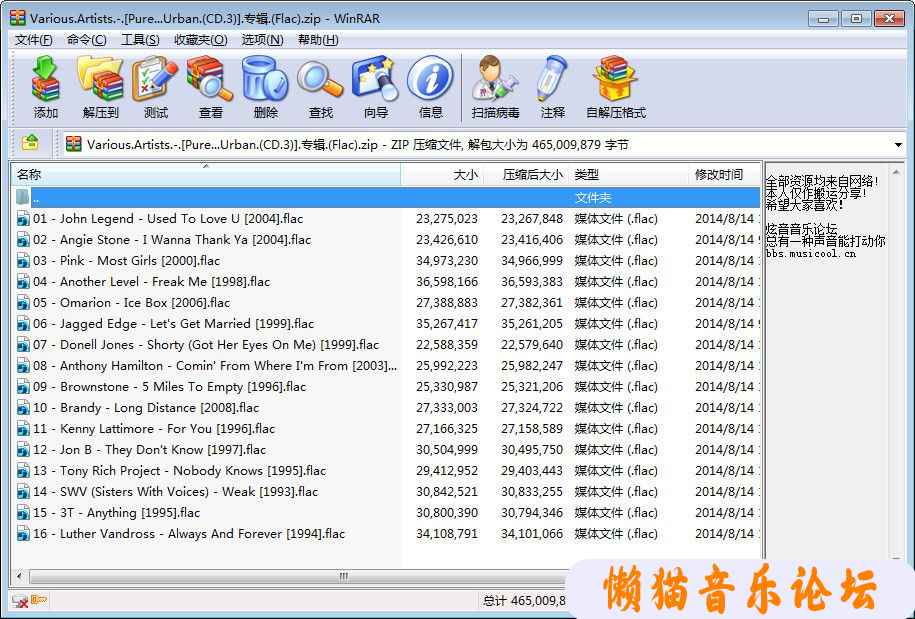Click the 扫描病毒 (Virus Scan) icon

(495, 79)
